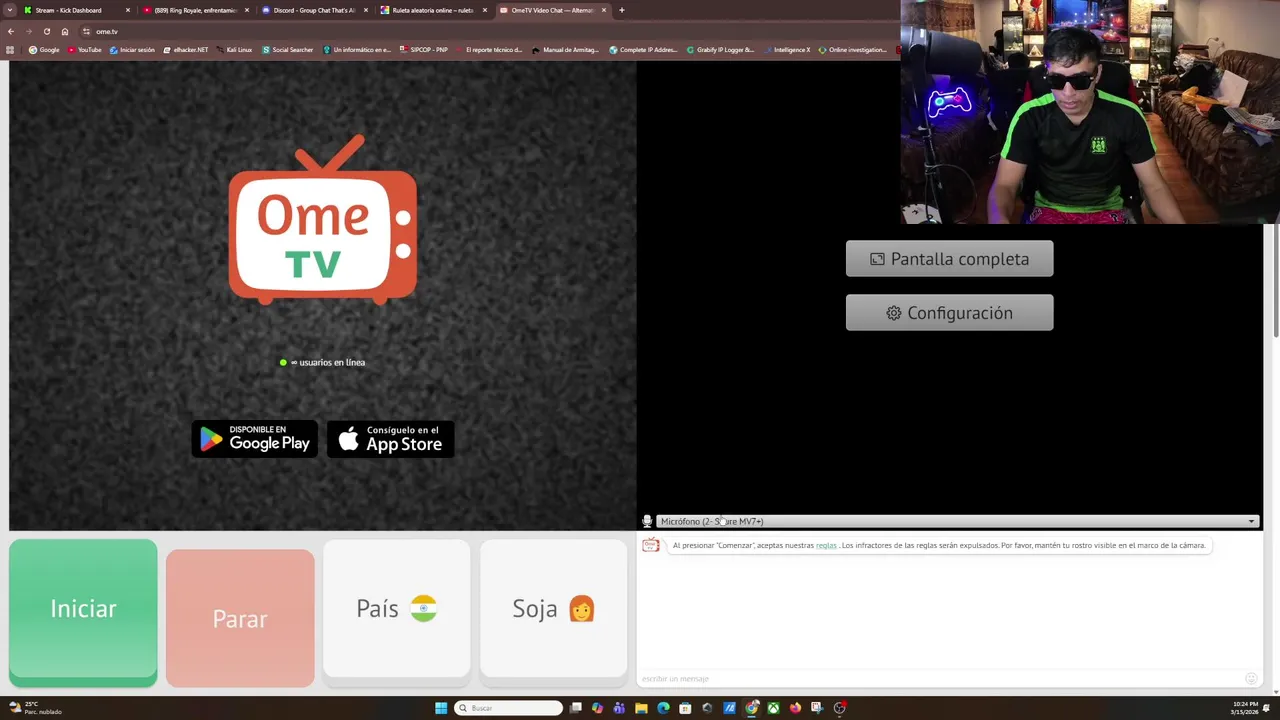Click the browser forward arrow
The width and height of the screenshot is (1280, 720).
point(29,31)
